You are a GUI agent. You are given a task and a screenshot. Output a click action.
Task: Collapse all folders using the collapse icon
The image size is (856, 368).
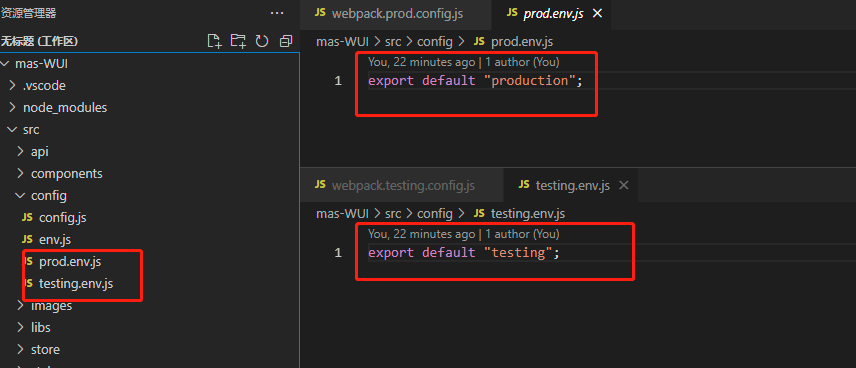click(x=286, y=41)
